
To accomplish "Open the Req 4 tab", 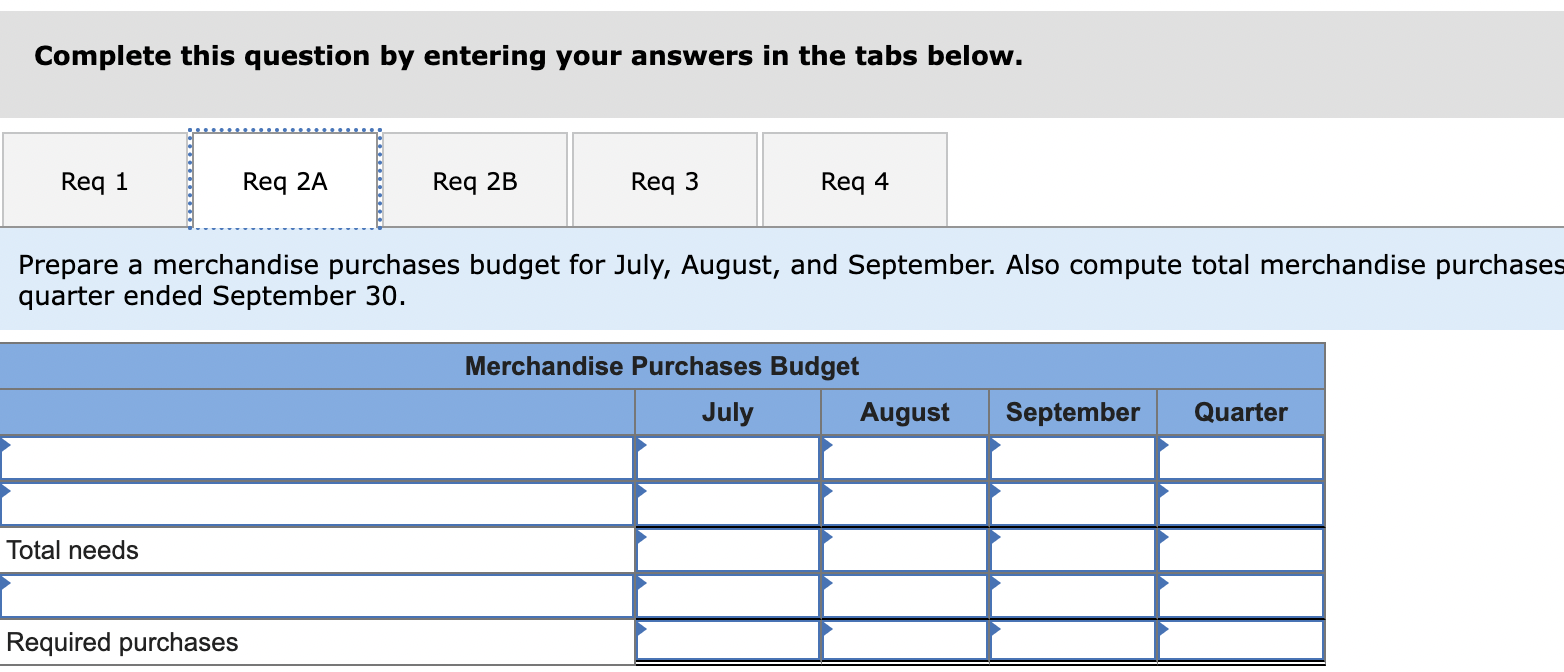I will point(855,181).
